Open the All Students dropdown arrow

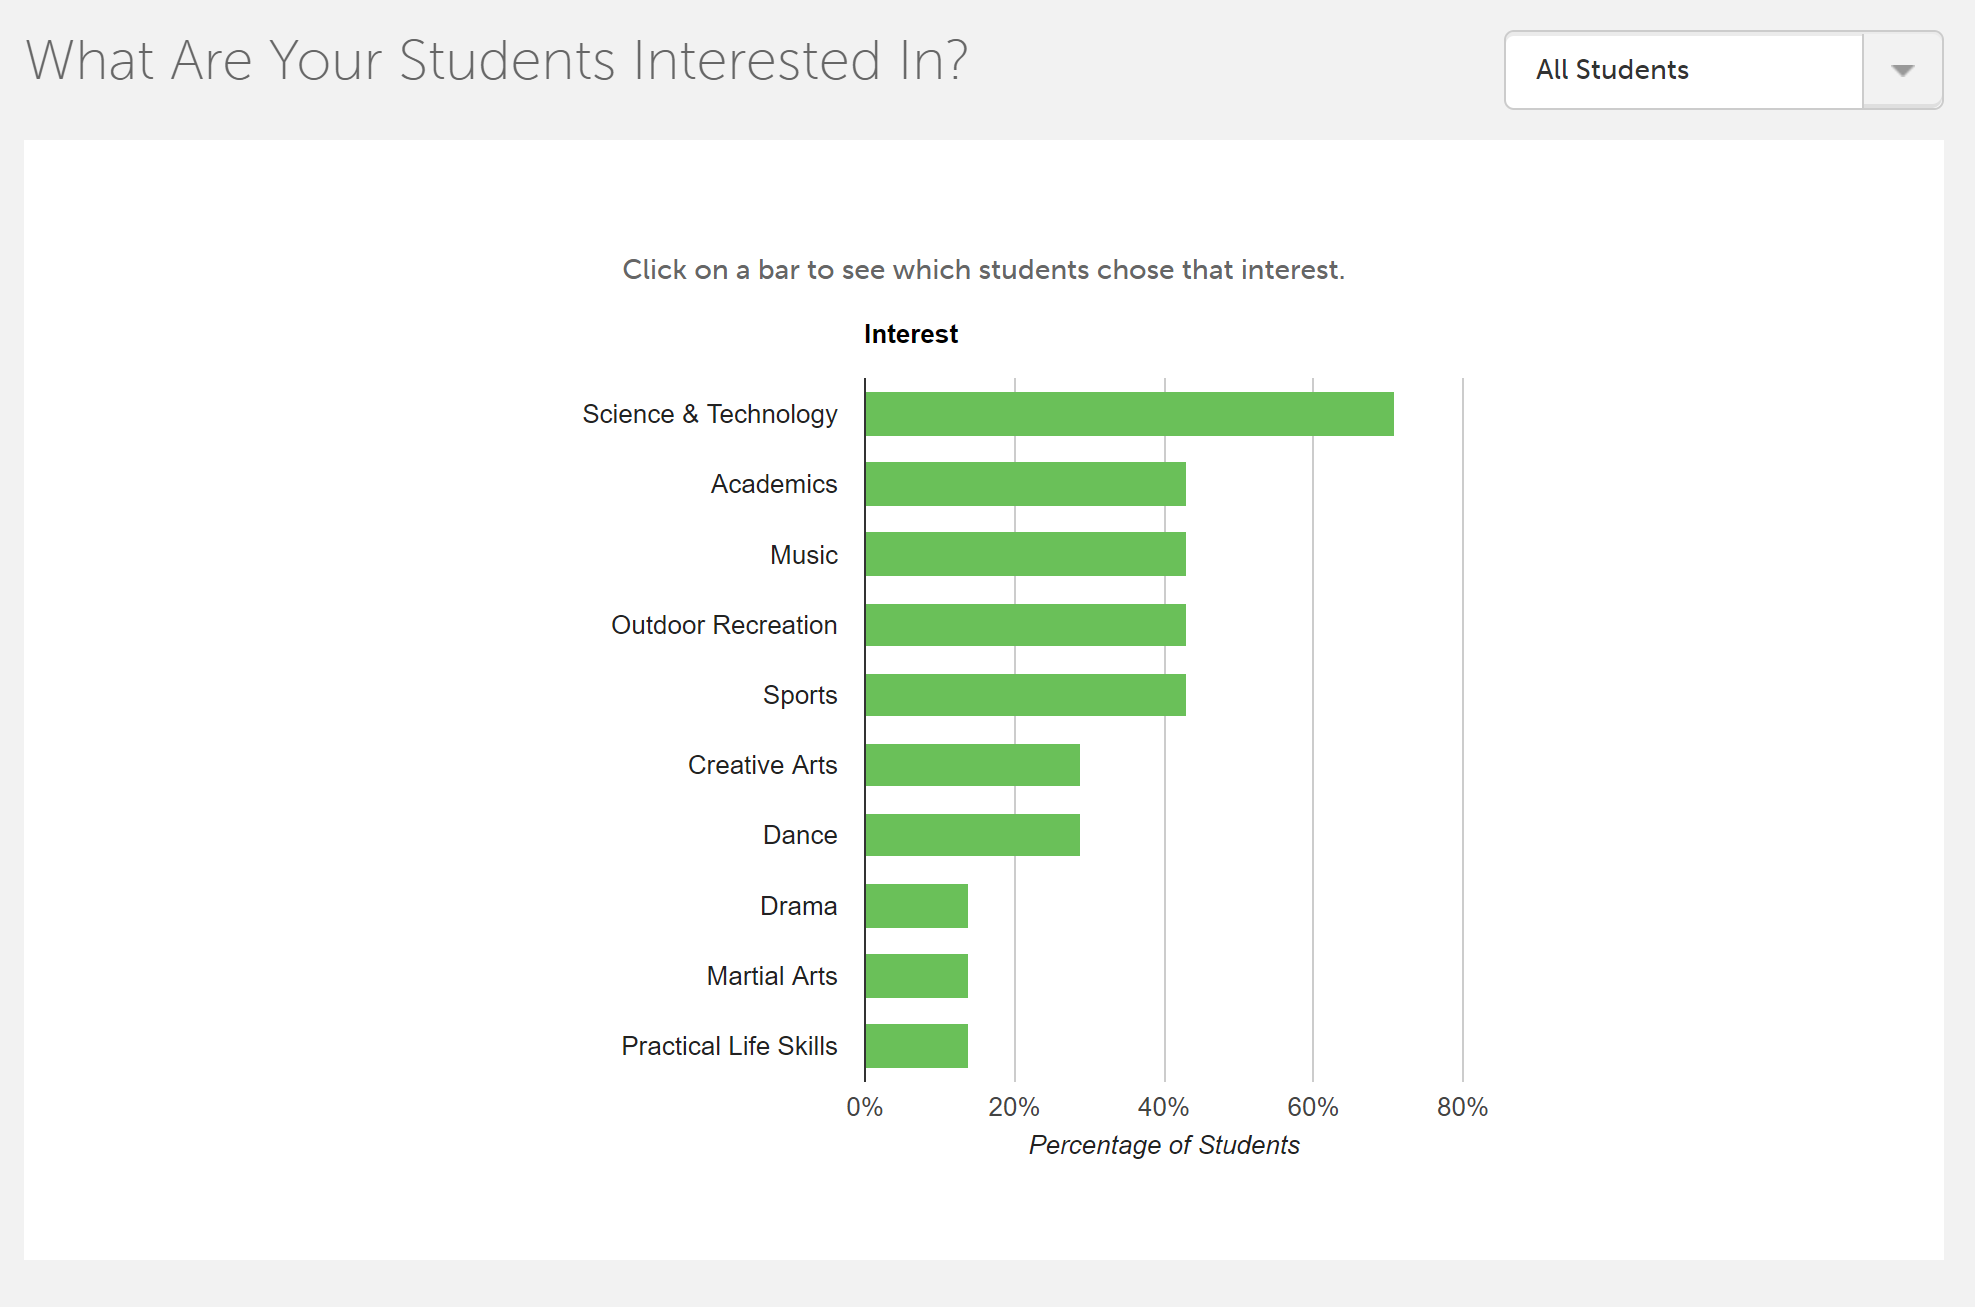(x=1902, y=70)
